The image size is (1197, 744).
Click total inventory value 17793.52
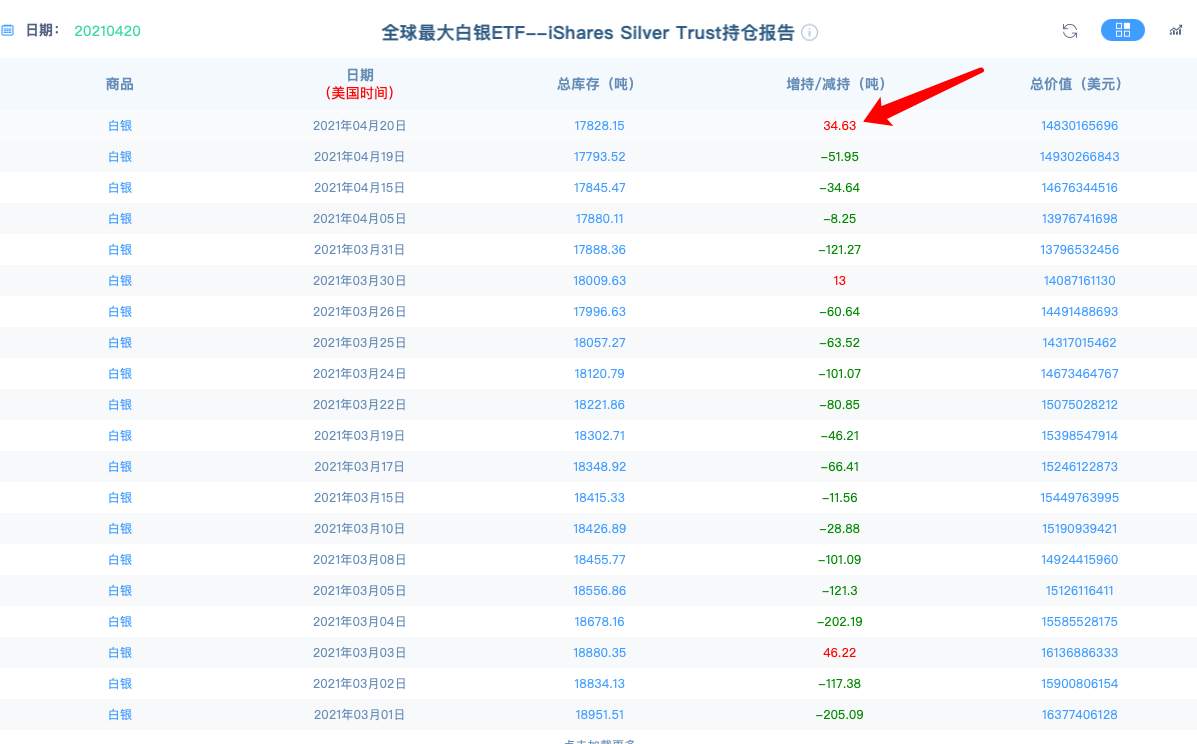[599, 156]
